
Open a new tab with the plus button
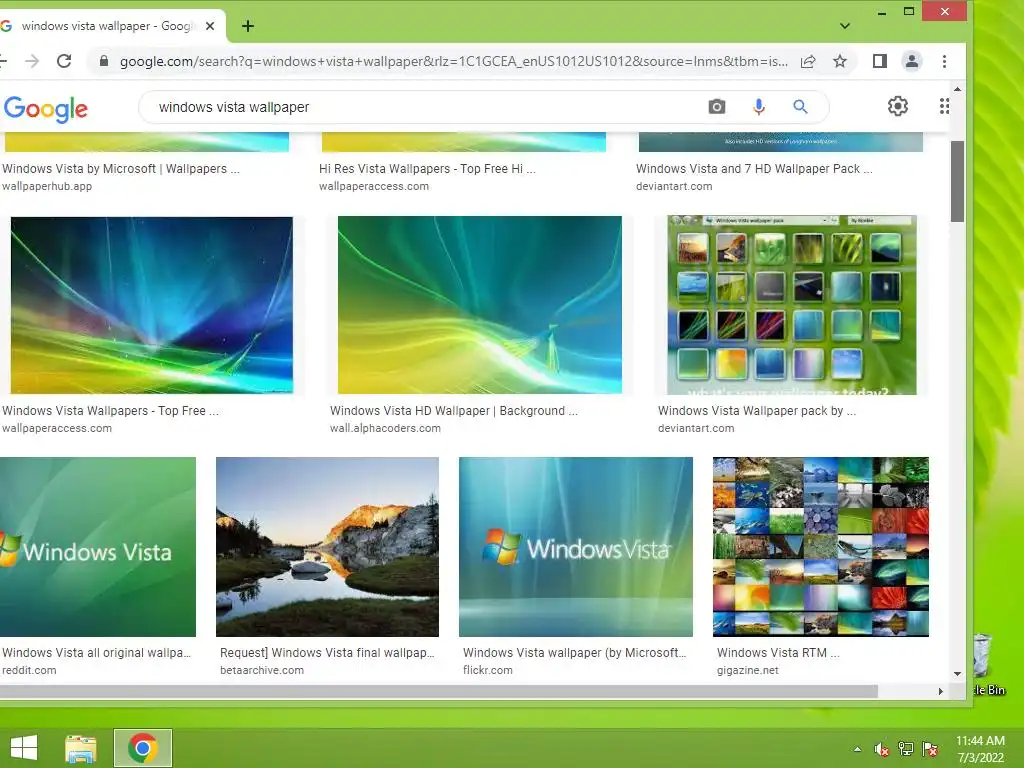(x=248, y=26)
